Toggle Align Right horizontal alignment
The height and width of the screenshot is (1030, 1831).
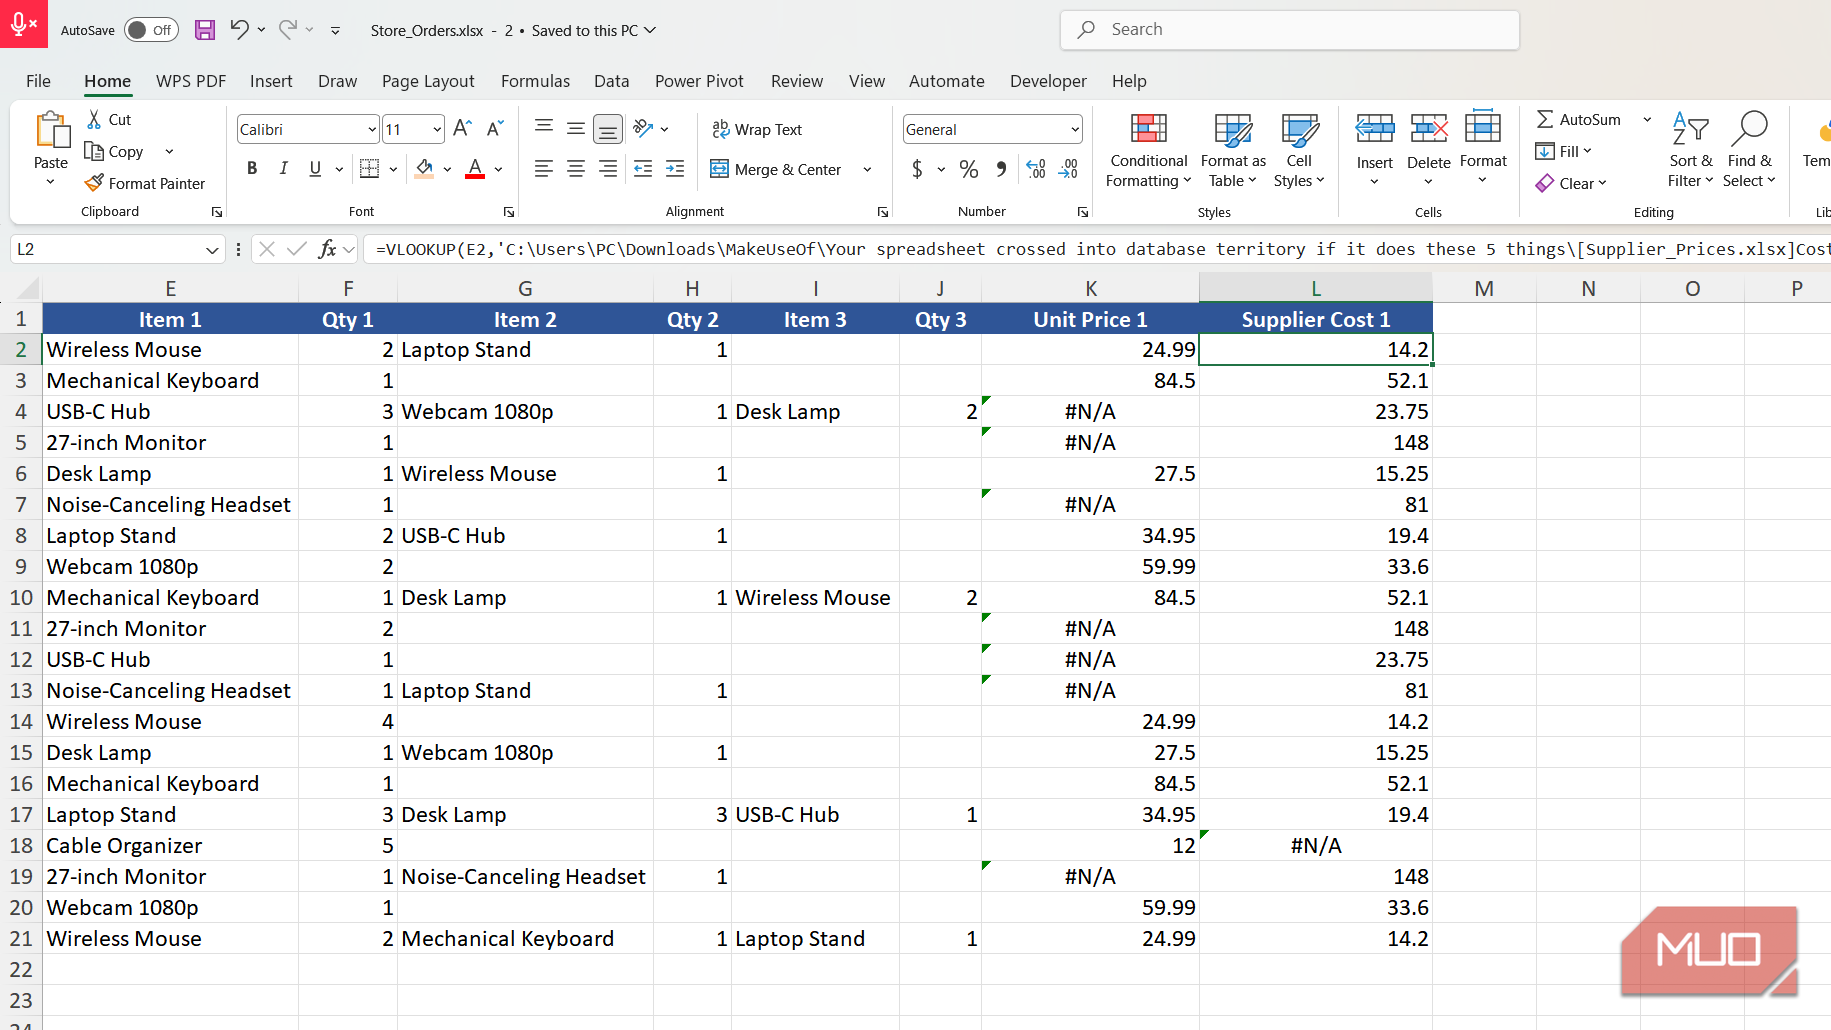[608, 169]
